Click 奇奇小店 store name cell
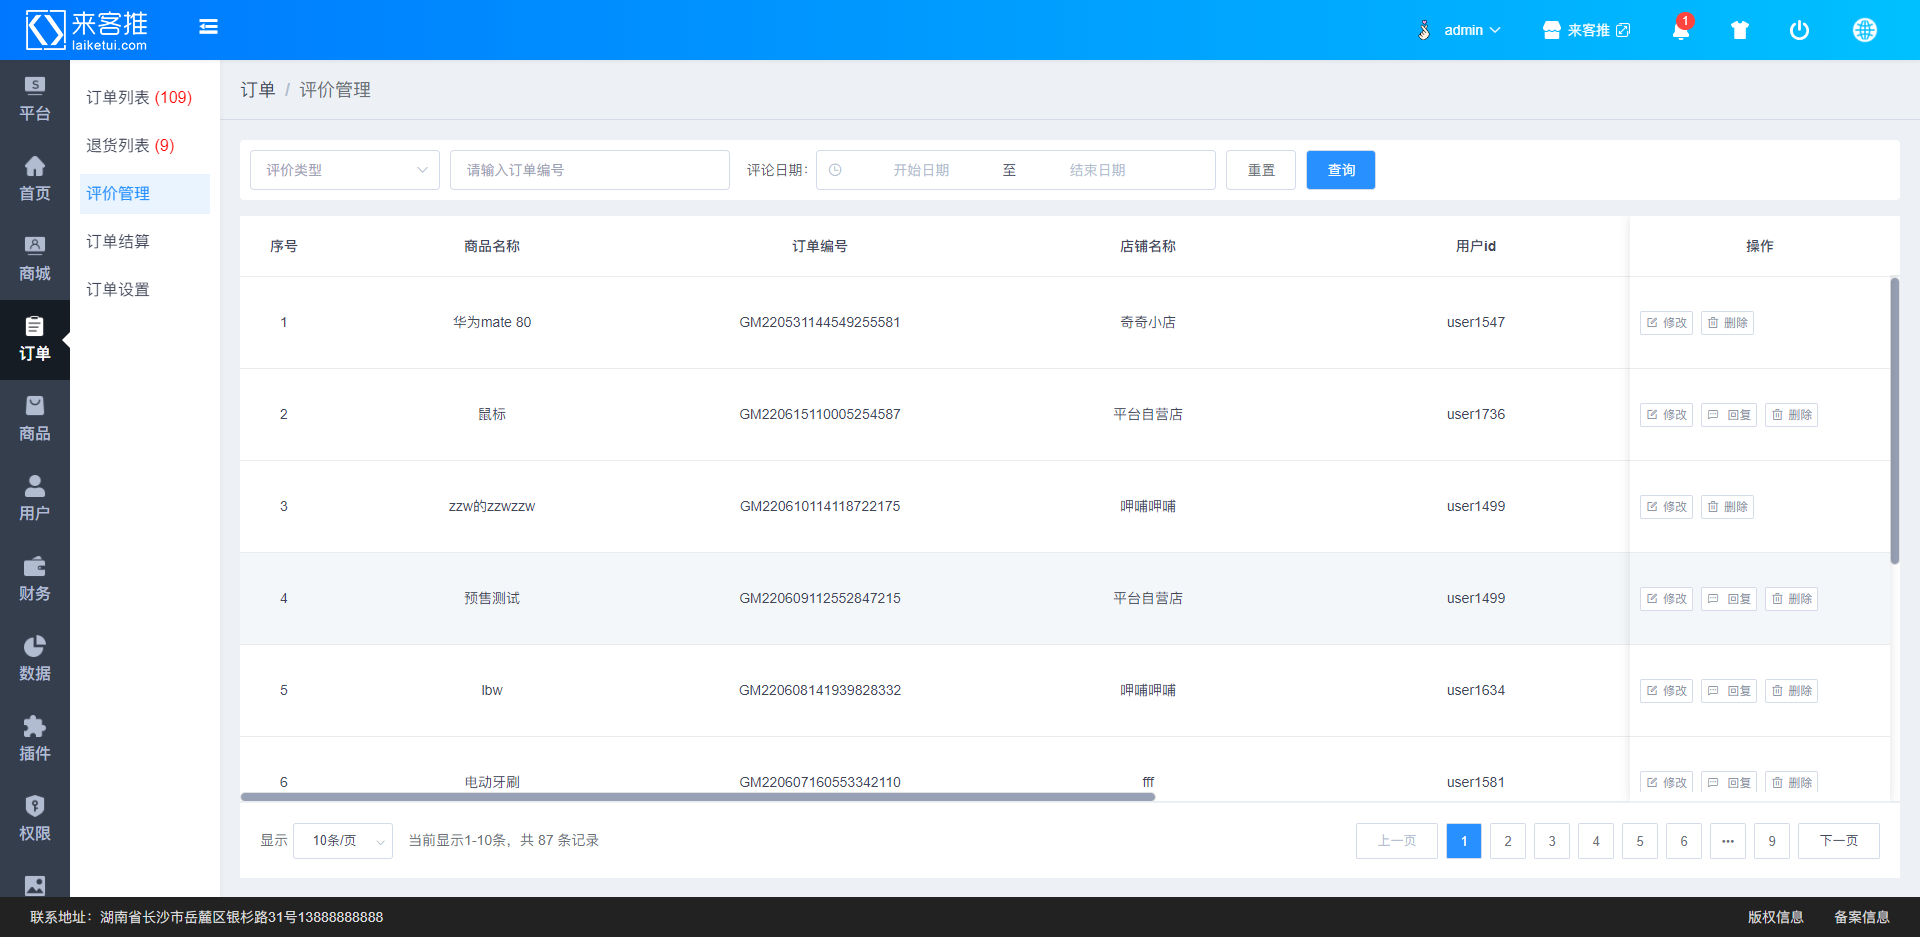Screen dimensions: 1920x937 1148,322
